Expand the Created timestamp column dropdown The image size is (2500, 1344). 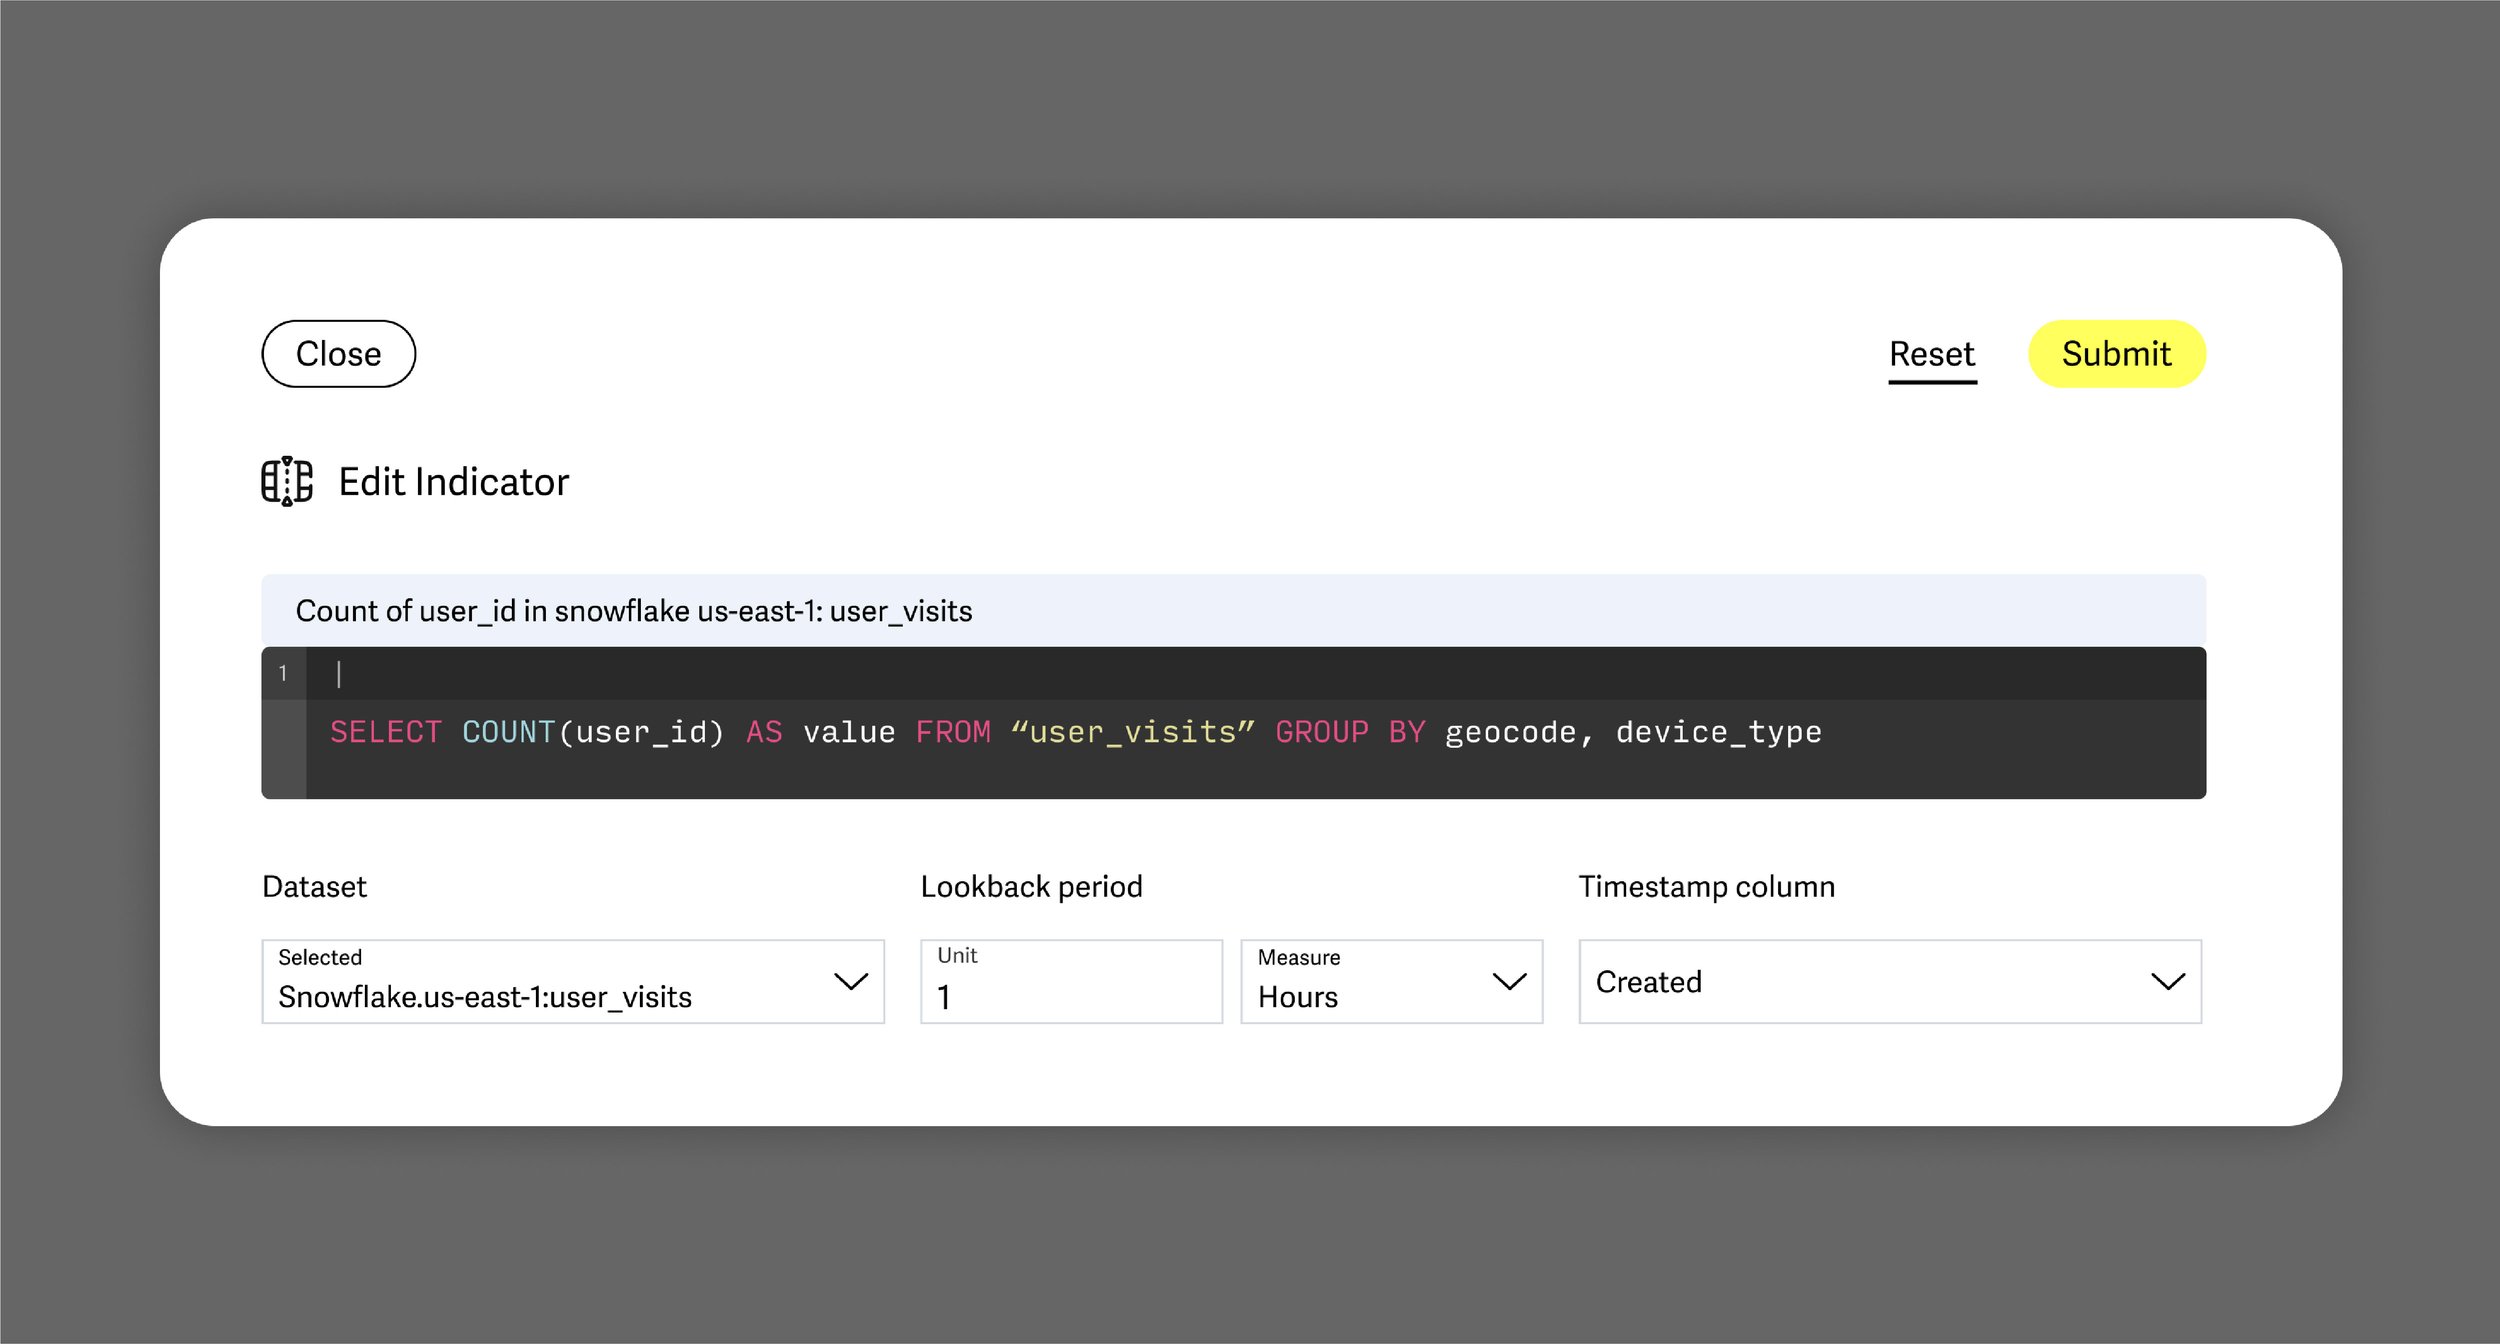click(x=1889, y=983)
